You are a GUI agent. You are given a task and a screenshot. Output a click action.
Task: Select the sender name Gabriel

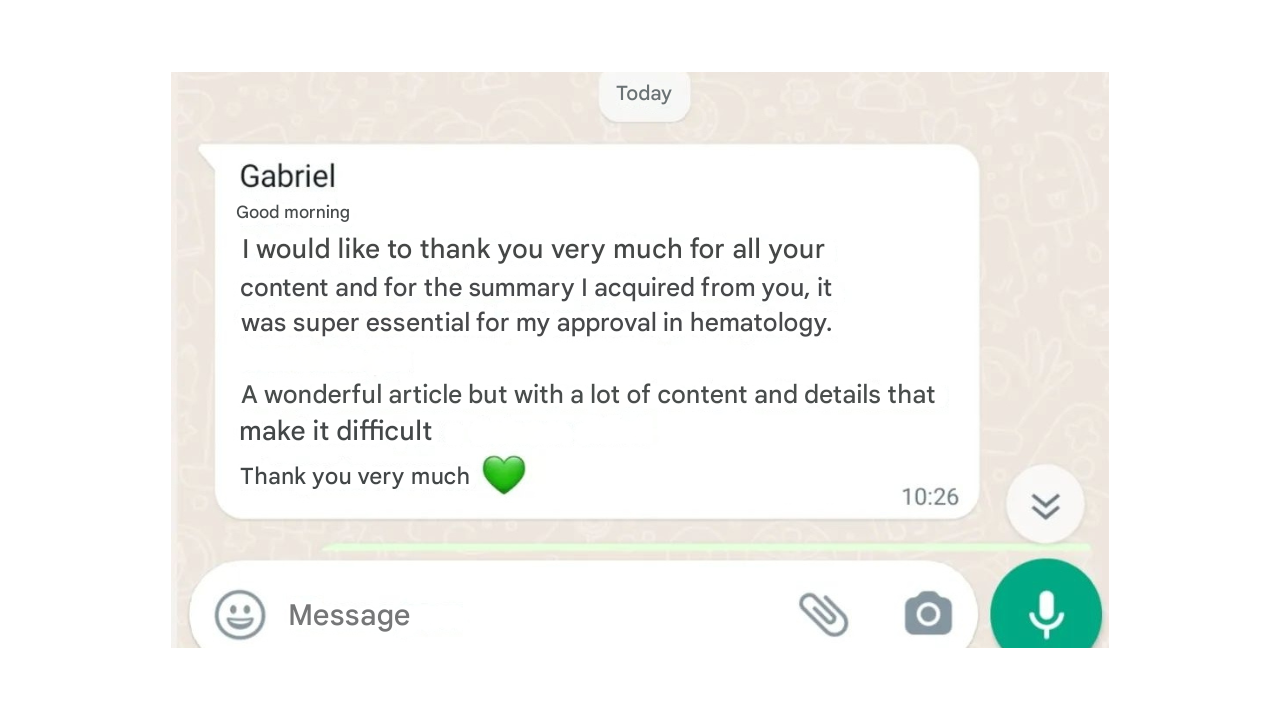coord(288,176)
